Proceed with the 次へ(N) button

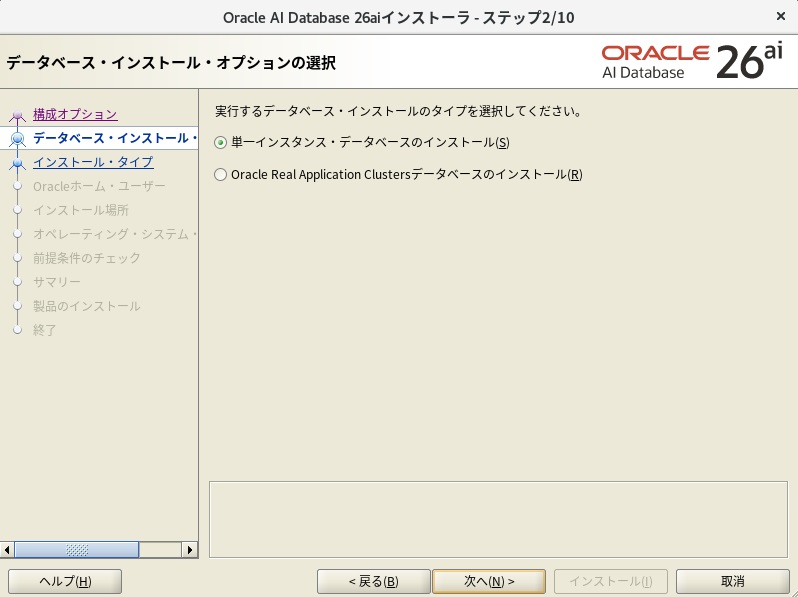point(489,581)
